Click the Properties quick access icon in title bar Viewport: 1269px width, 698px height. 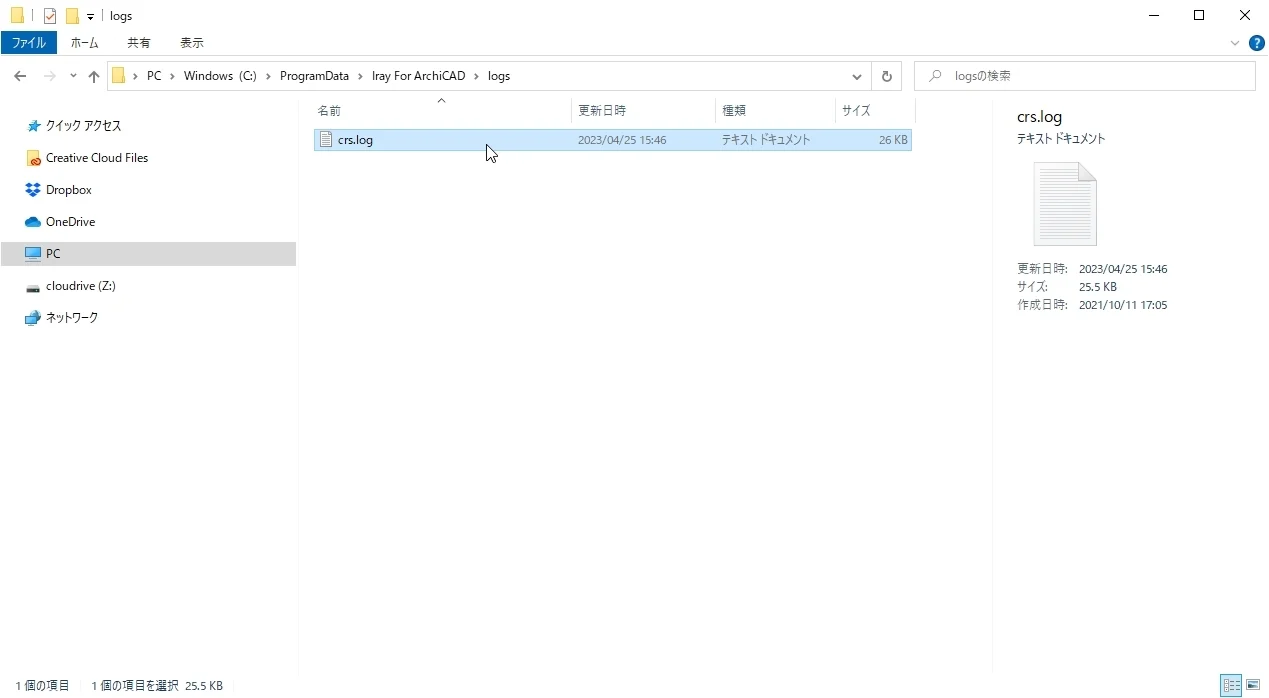[x=50, y=16]
